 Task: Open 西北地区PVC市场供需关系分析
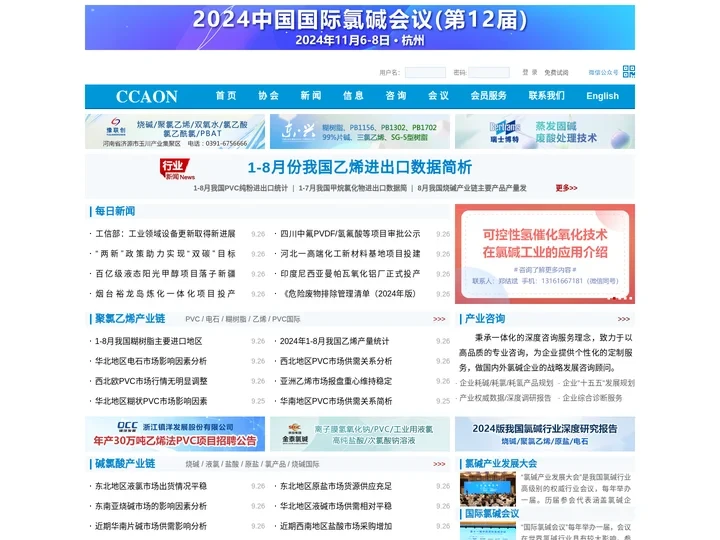(336, 361)
